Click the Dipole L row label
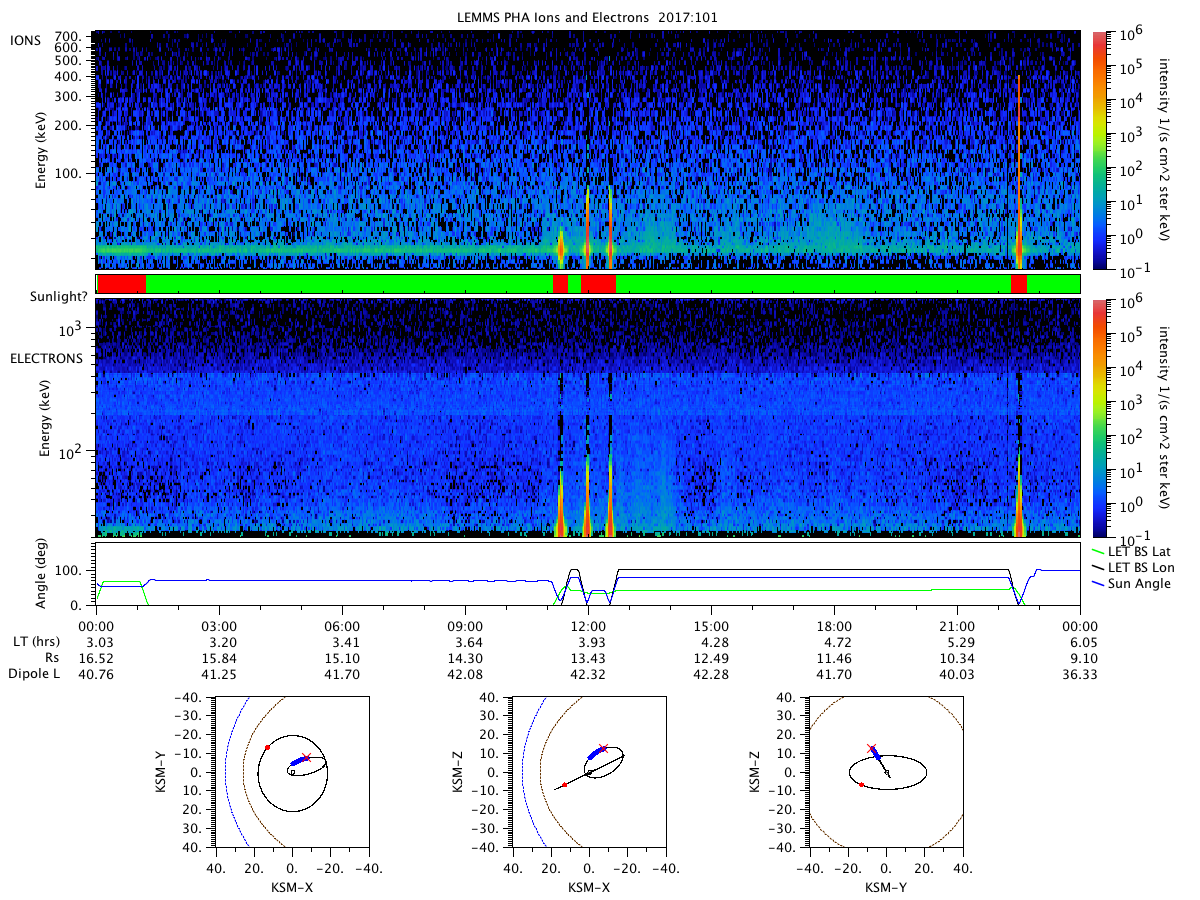The height and width of the screenshot is (900, 1200). [x=36, y=675]
